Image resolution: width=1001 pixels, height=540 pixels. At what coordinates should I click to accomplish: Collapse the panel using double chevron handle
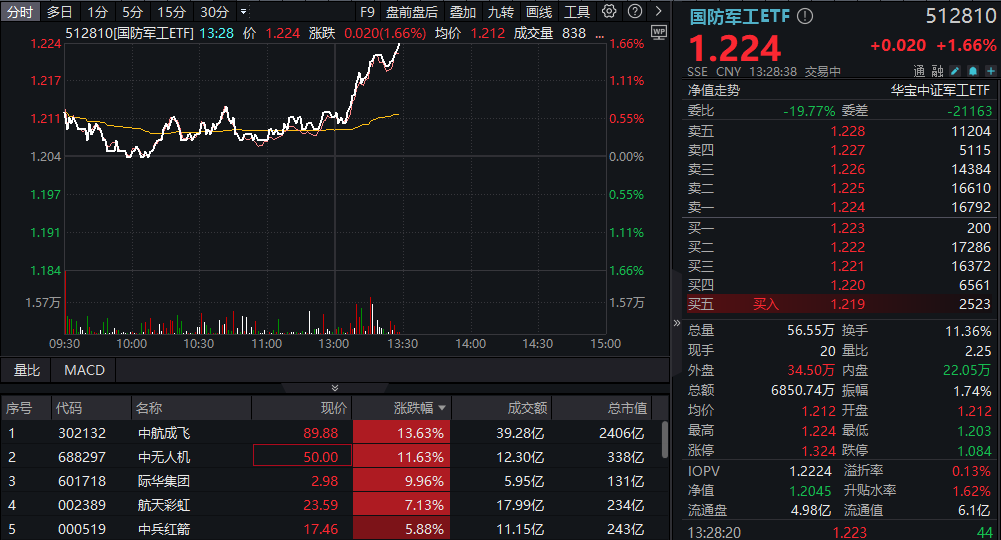(335, 388)
